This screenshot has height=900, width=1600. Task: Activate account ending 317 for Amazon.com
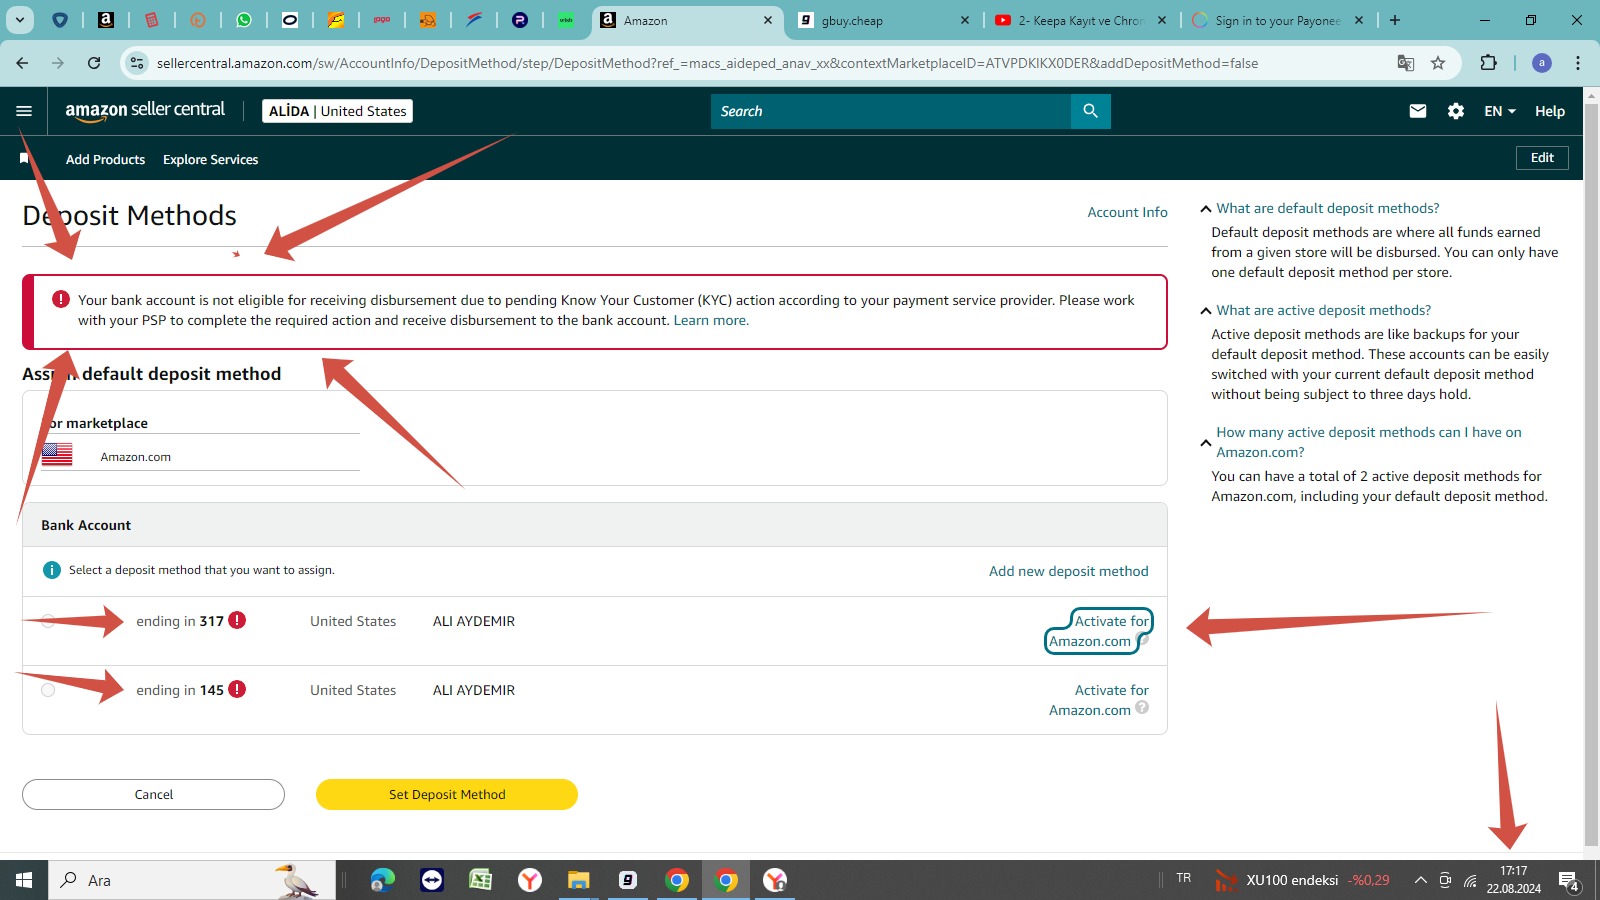pos(1099,631)
